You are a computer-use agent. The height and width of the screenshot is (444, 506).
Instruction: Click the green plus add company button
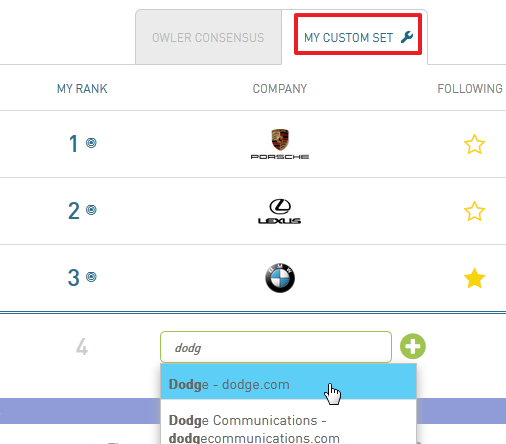coord(413,346)
